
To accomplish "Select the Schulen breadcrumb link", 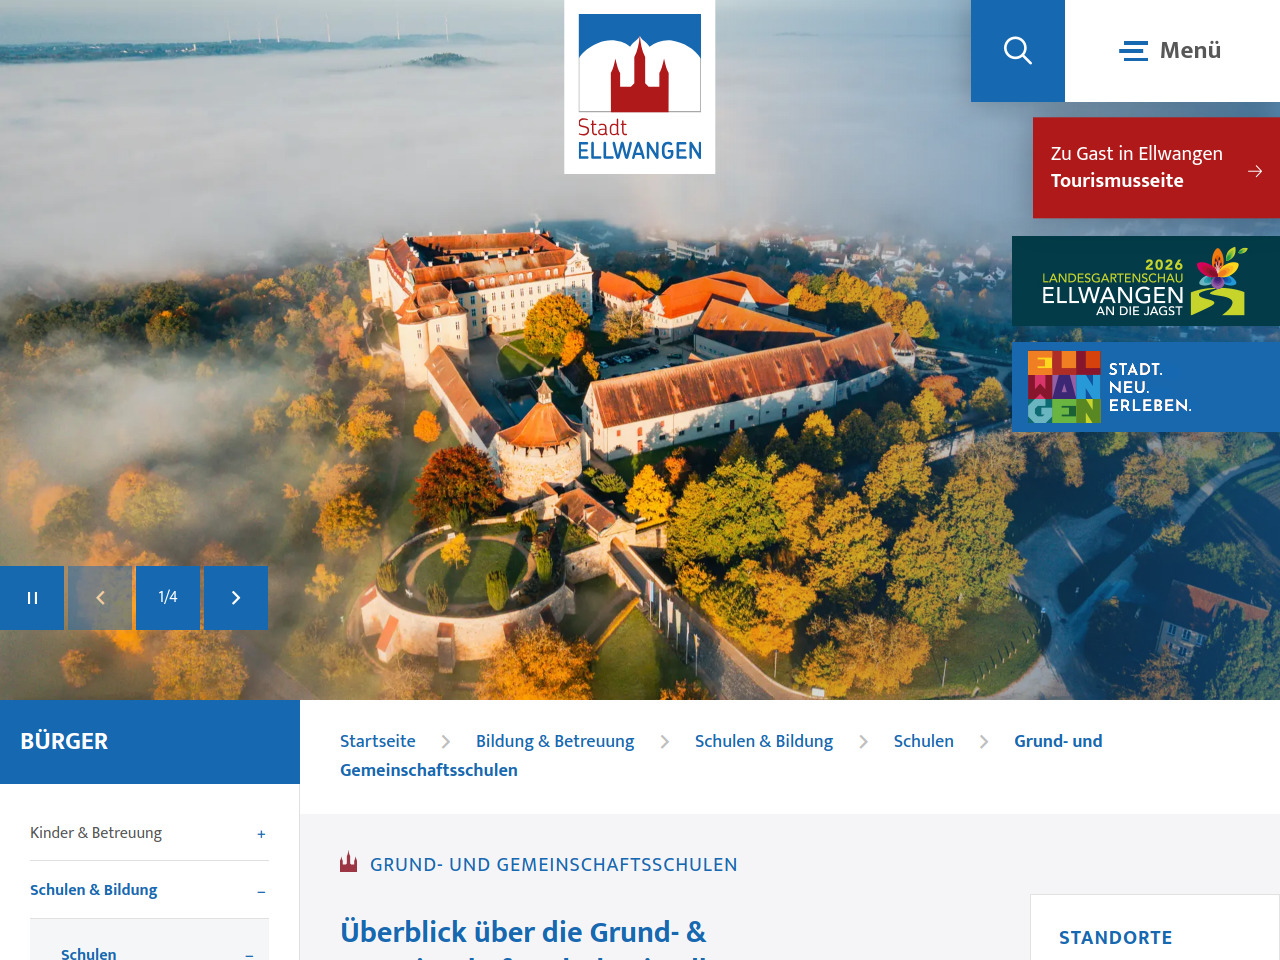I will (923, 741).
